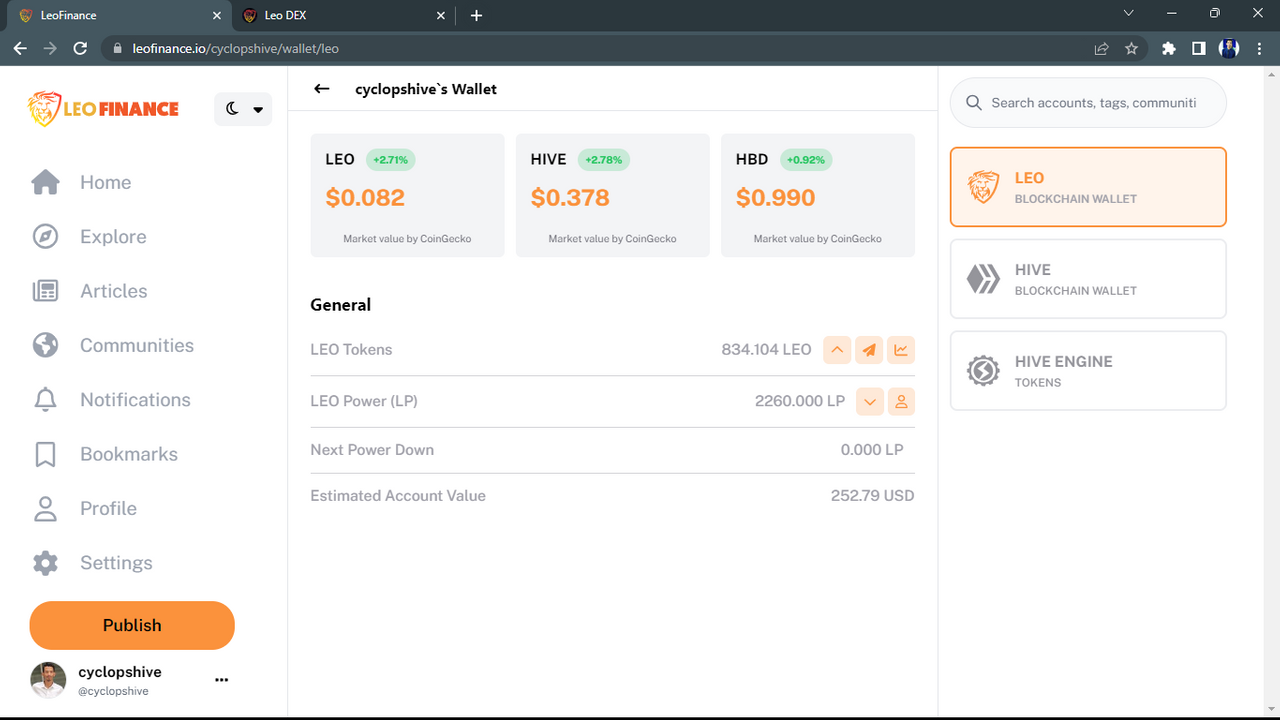The image size is (1280, 720).
Task: Click the Publish button
Action: [x=132, y=625]
